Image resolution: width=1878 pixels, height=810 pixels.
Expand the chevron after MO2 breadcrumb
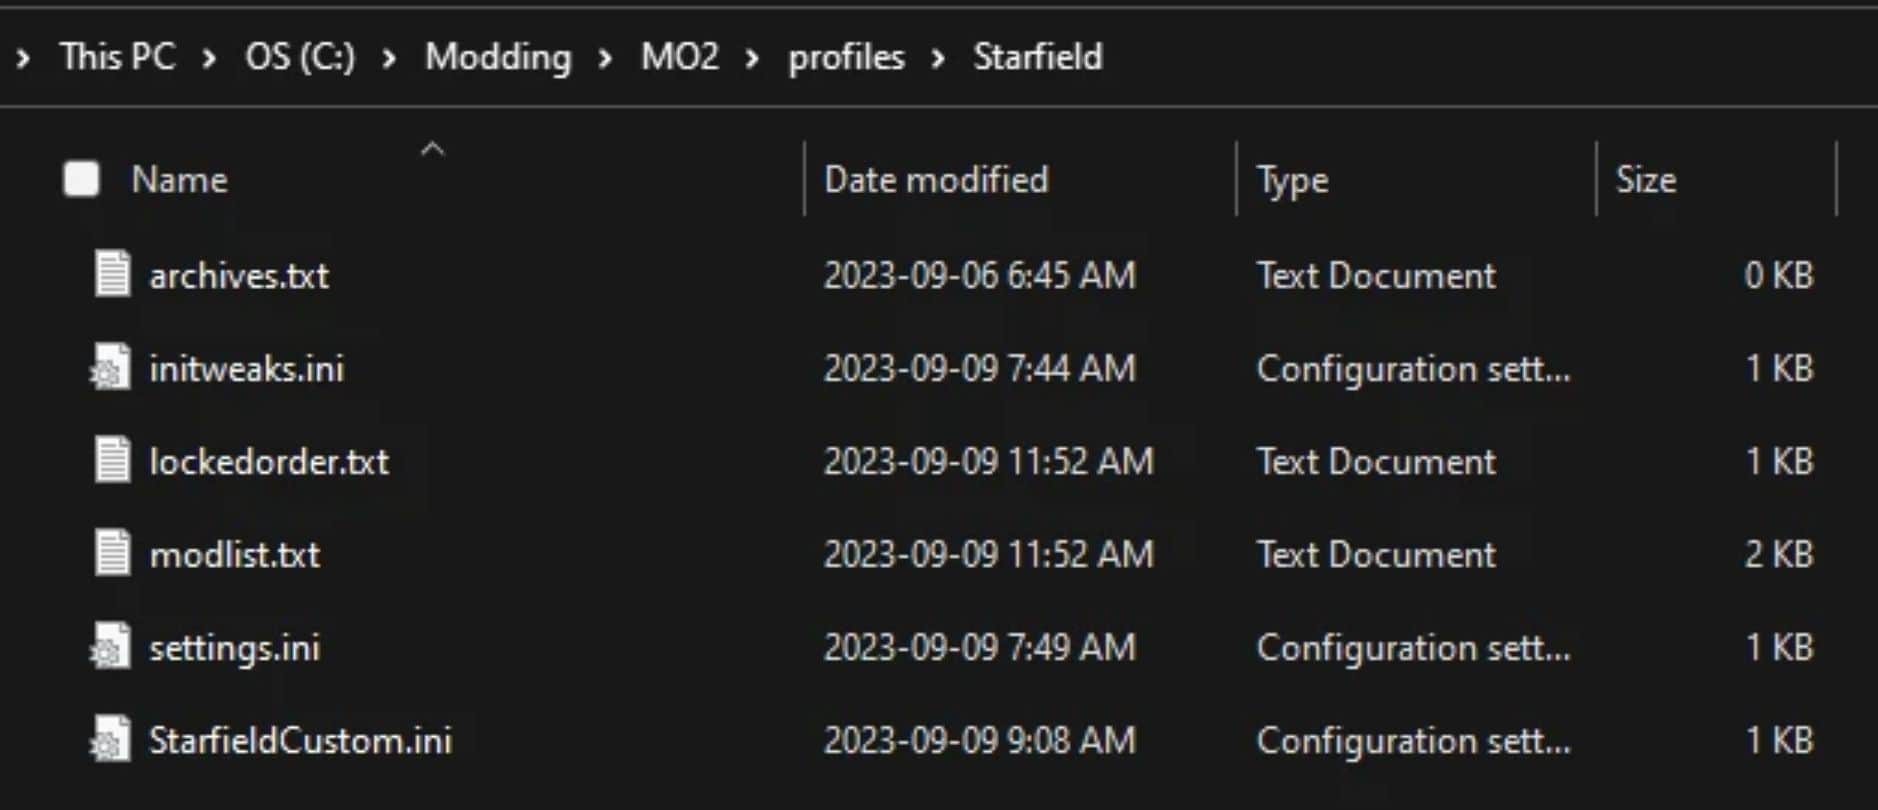pyautogui.click(x=752, y=58)
